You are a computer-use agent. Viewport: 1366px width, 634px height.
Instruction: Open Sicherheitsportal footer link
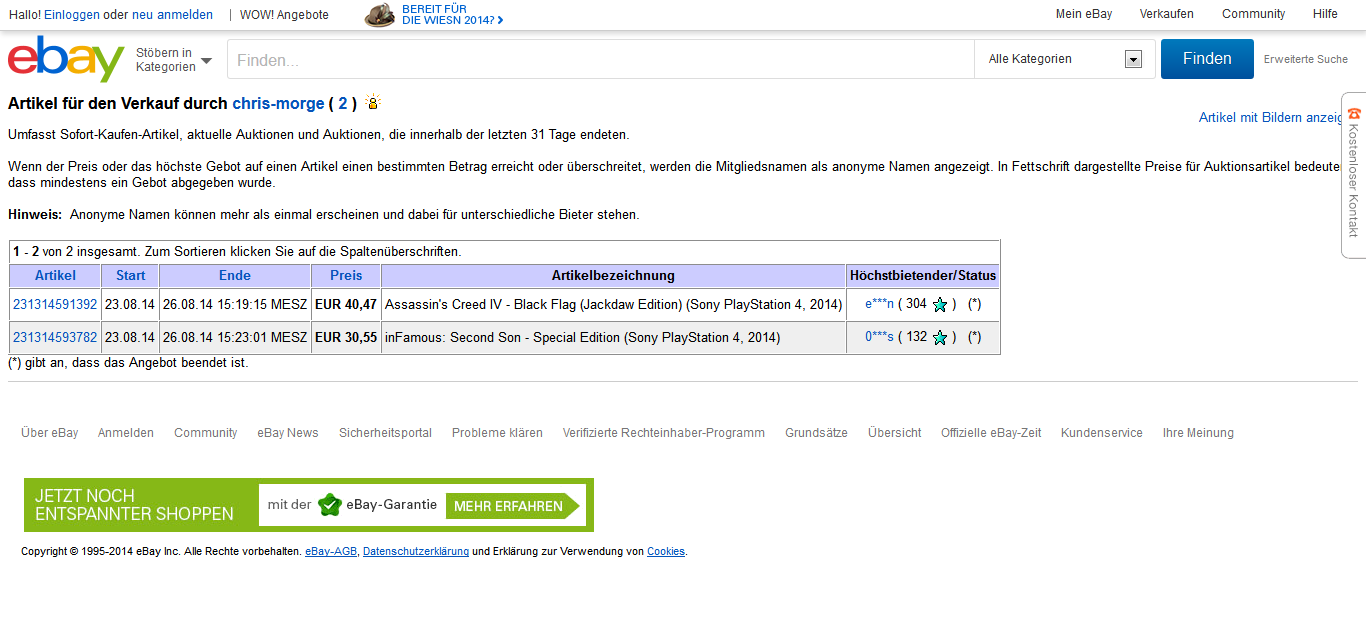coord(386,433)
